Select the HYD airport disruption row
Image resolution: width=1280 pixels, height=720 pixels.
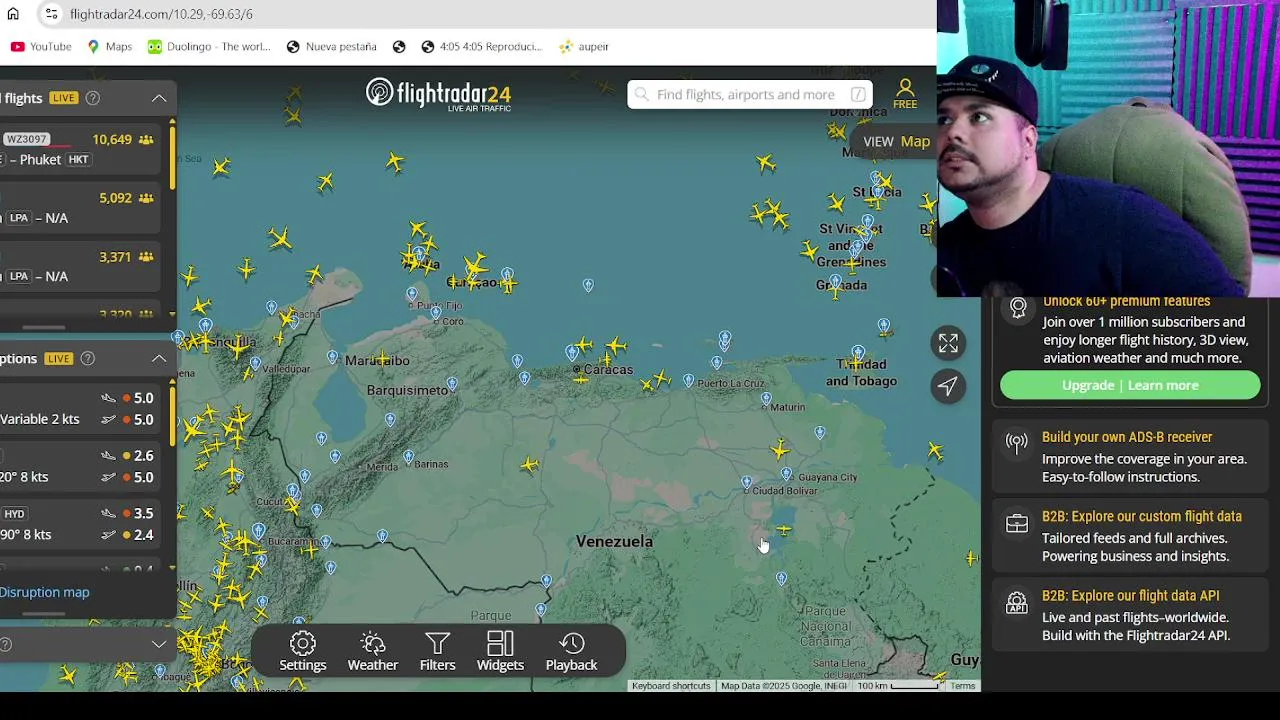point(80,524)
